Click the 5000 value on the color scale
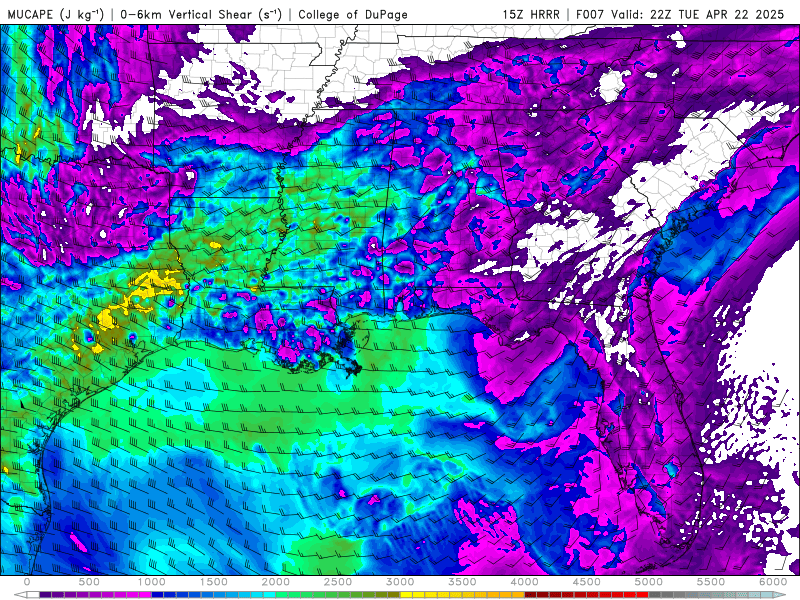800x600 pixels. (649, 582)
